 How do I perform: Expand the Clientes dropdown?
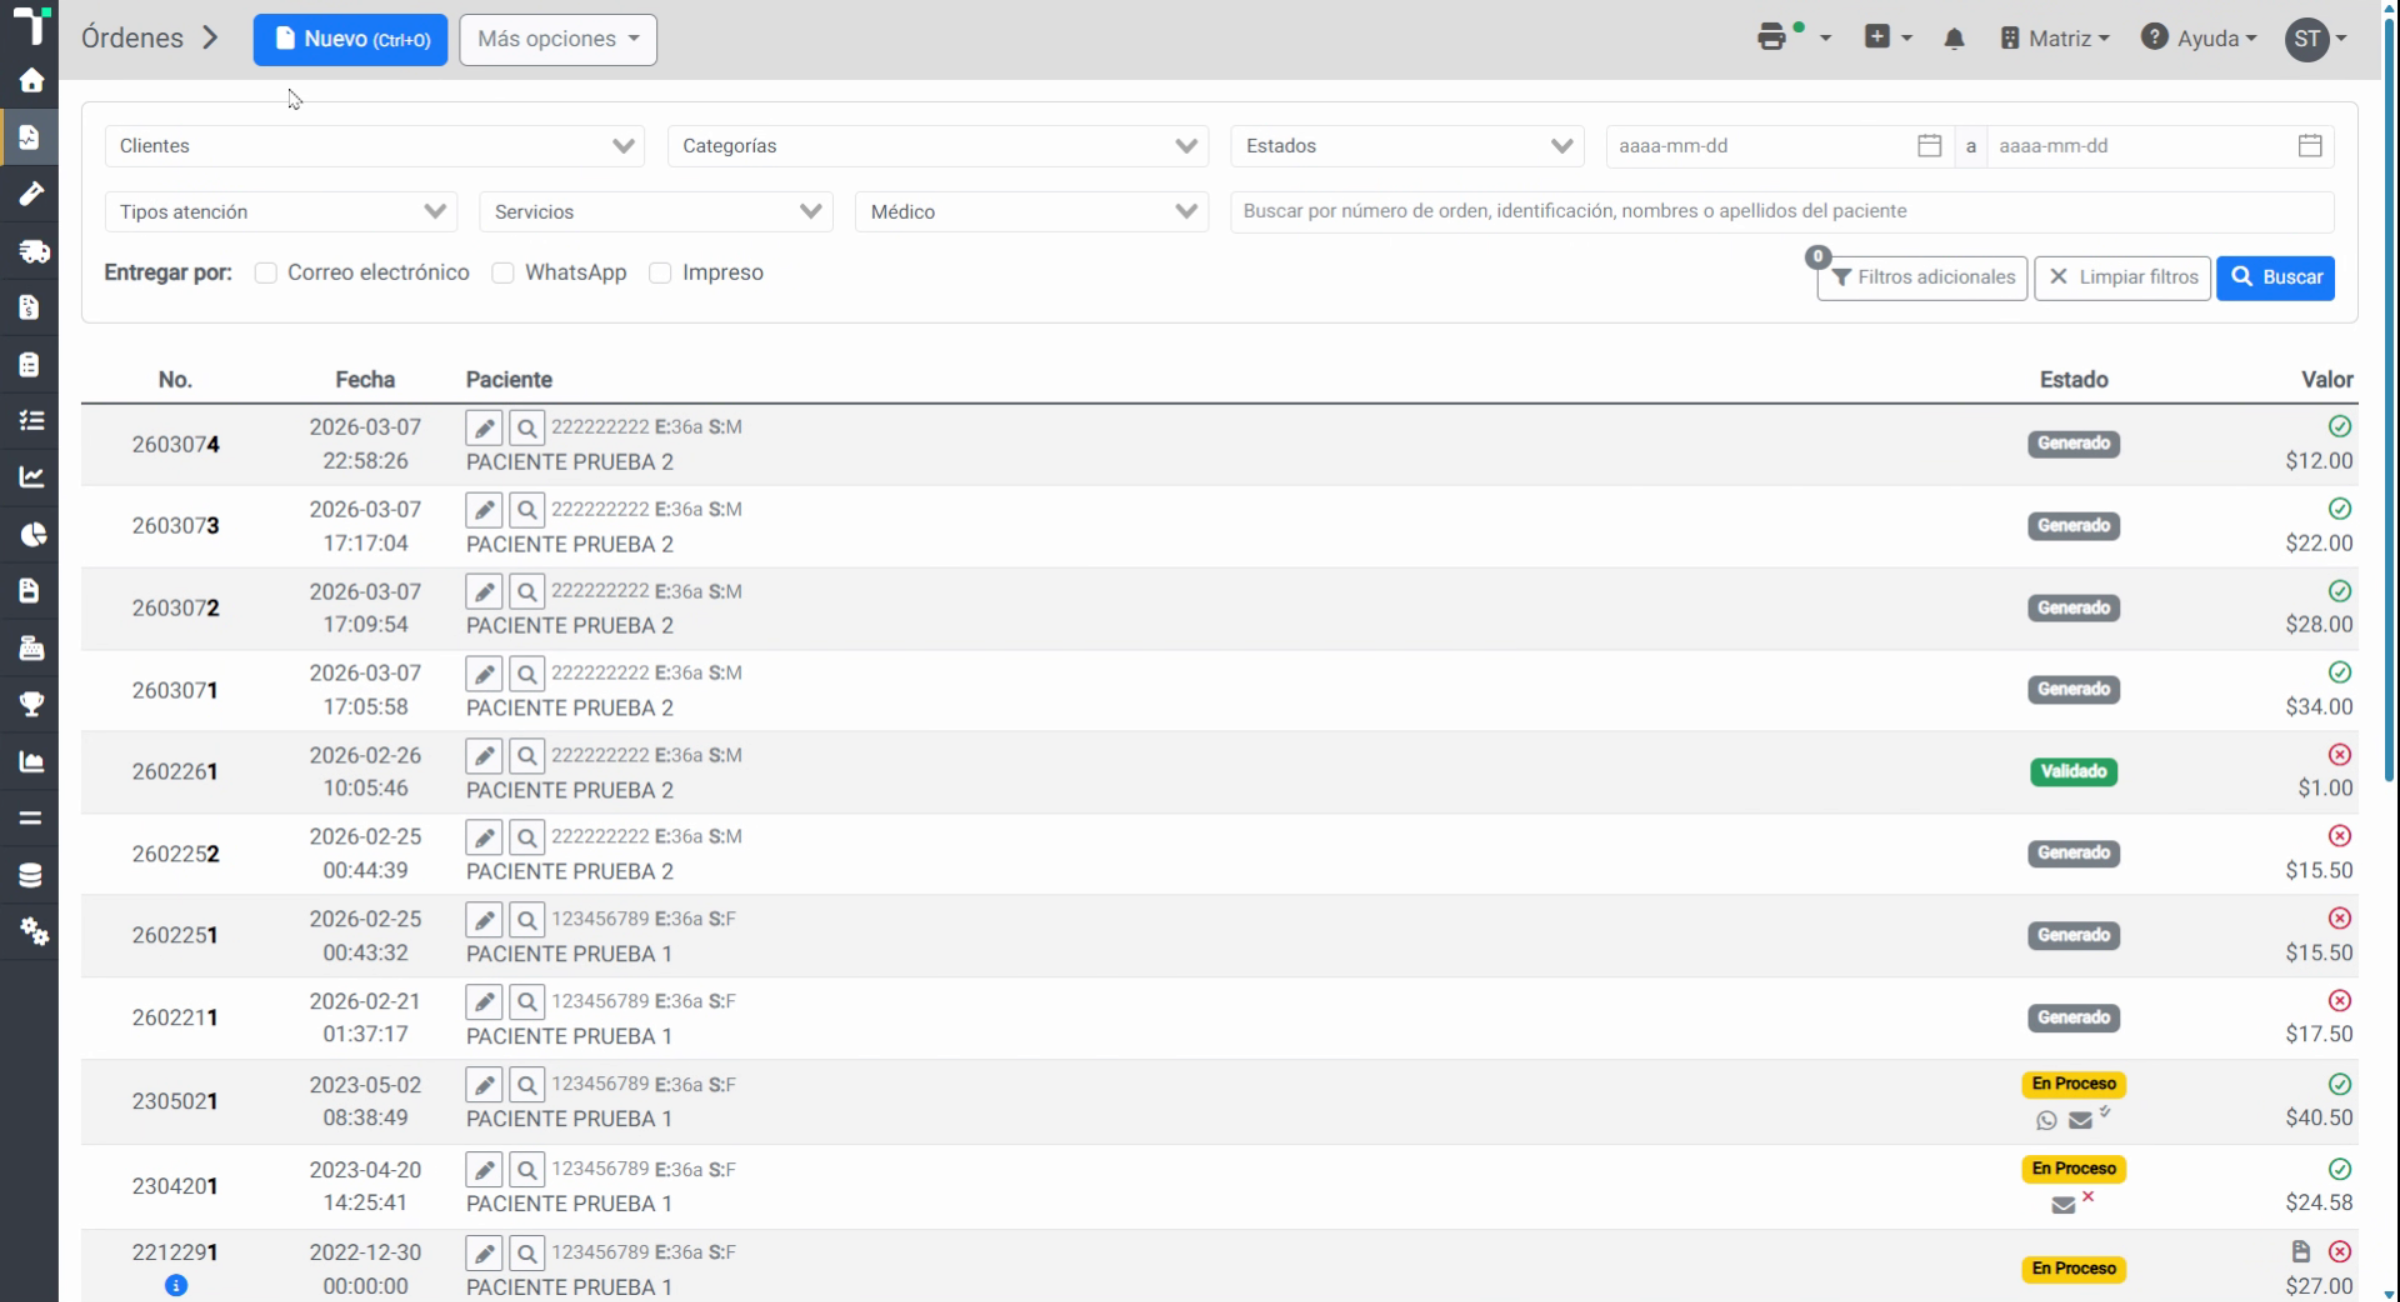[374, 146]
